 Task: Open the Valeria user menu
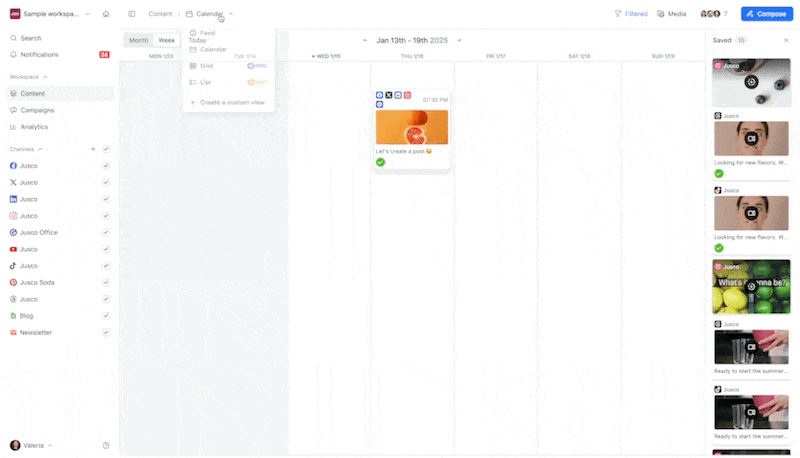click(x=31, y=445)
